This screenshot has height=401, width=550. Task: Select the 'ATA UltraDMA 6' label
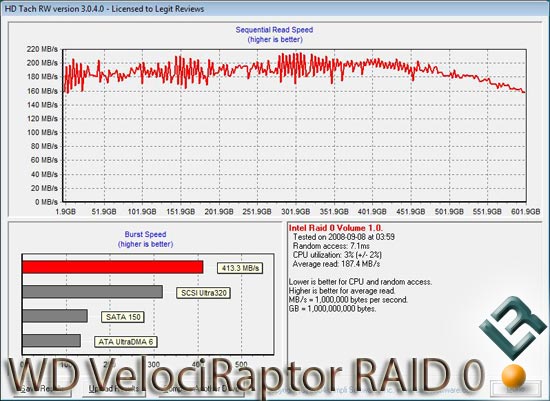[x=126, y=342]
